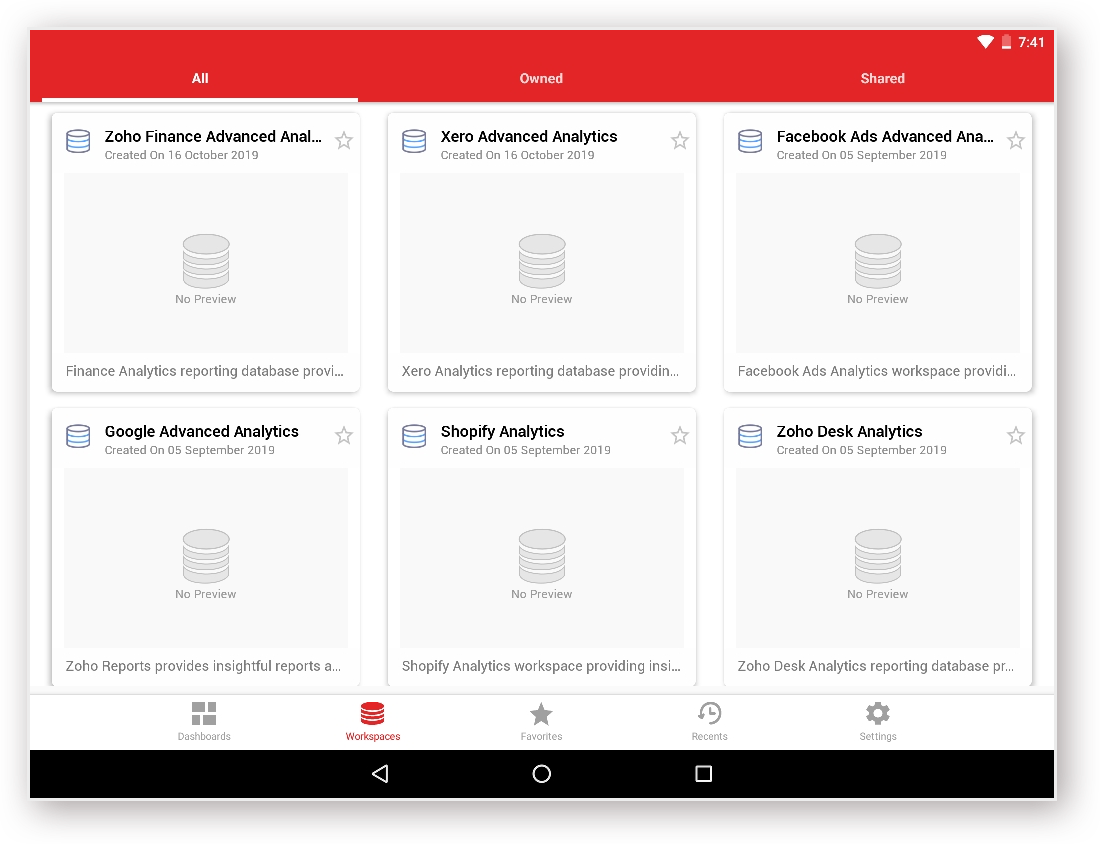This screenshot has width=1100, height=844.
Task: Mark Xero Advanced Analytics as favorite
Action: [x=680, y=141]
